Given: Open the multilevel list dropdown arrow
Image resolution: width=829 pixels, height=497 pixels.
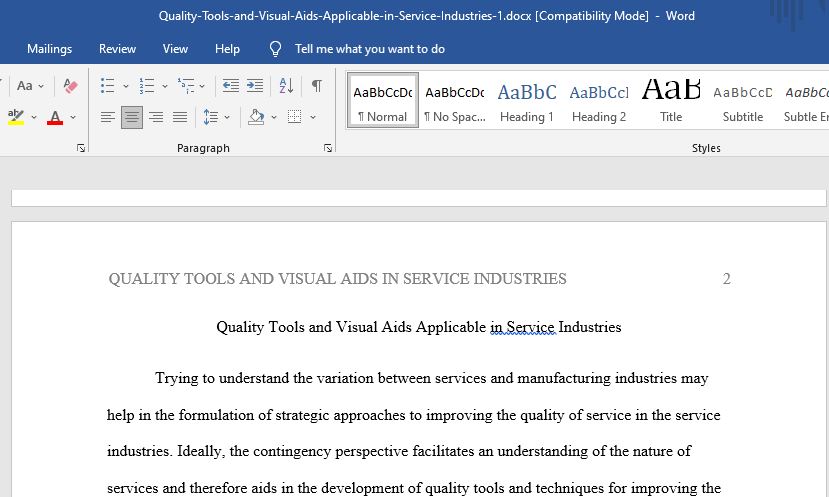Looking at the screenshot, I should 202,86.
